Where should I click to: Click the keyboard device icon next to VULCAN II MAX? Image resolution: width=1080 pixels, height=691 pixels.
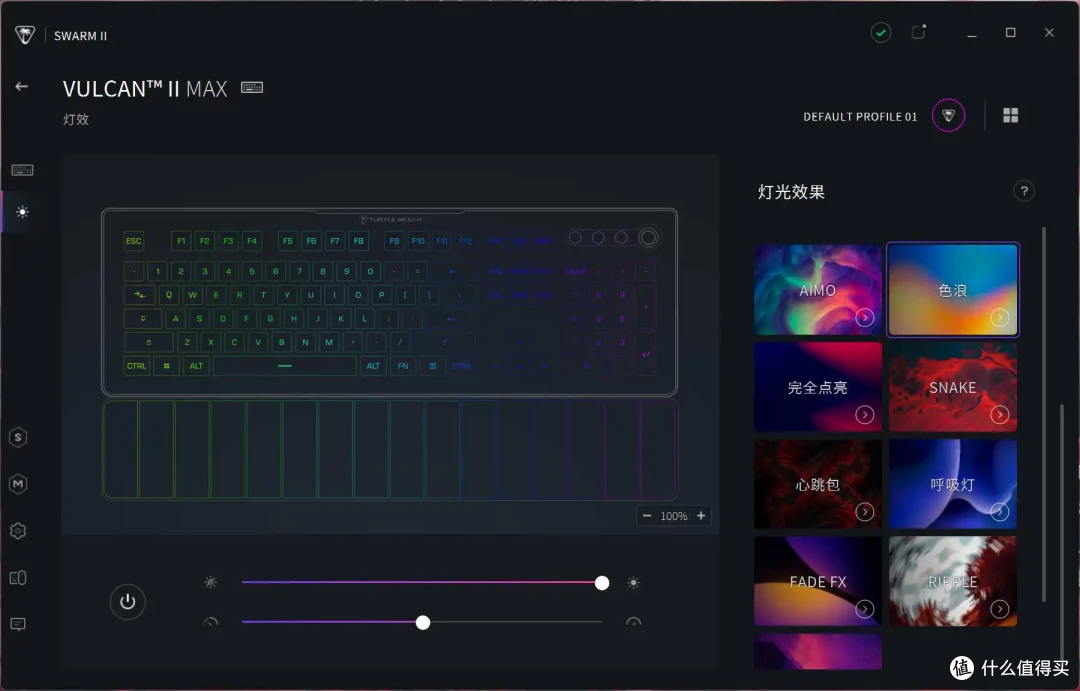click(252, 87)
